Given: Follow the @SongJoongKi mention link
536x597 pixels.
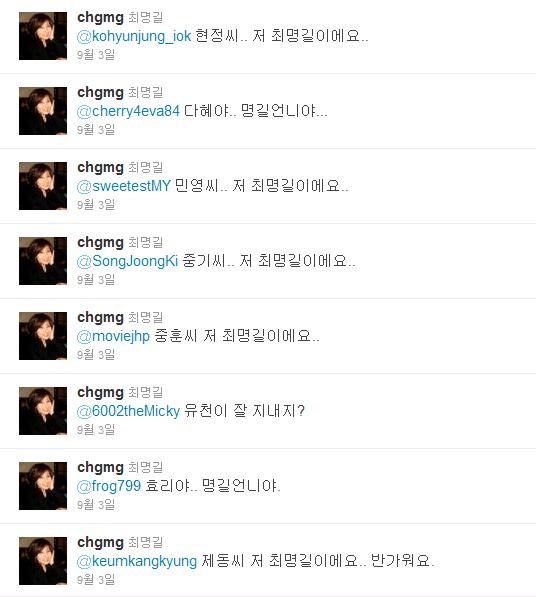Looking at the screenshot, I should pos(127,261).
